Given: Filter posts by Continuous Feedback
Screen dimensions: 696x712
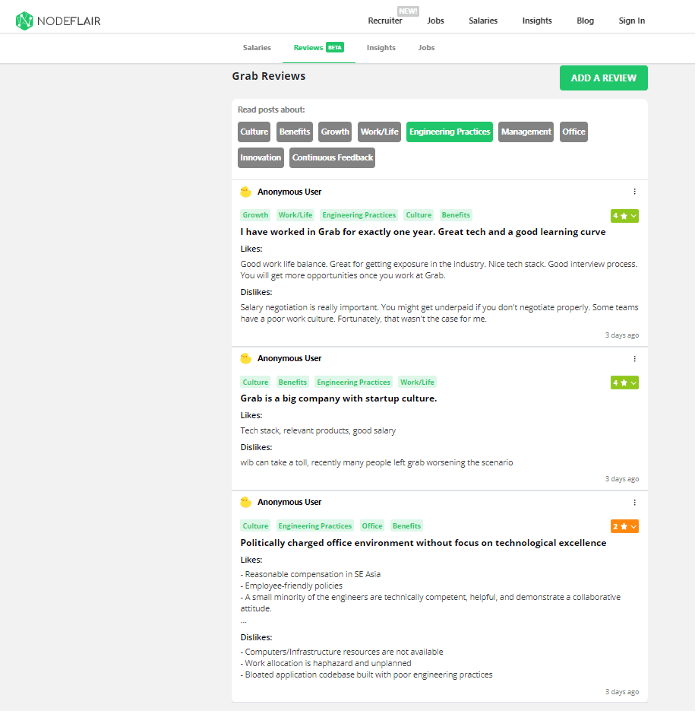Looking at the screenshot, I should pyautogui.click(x=332, y=158).
